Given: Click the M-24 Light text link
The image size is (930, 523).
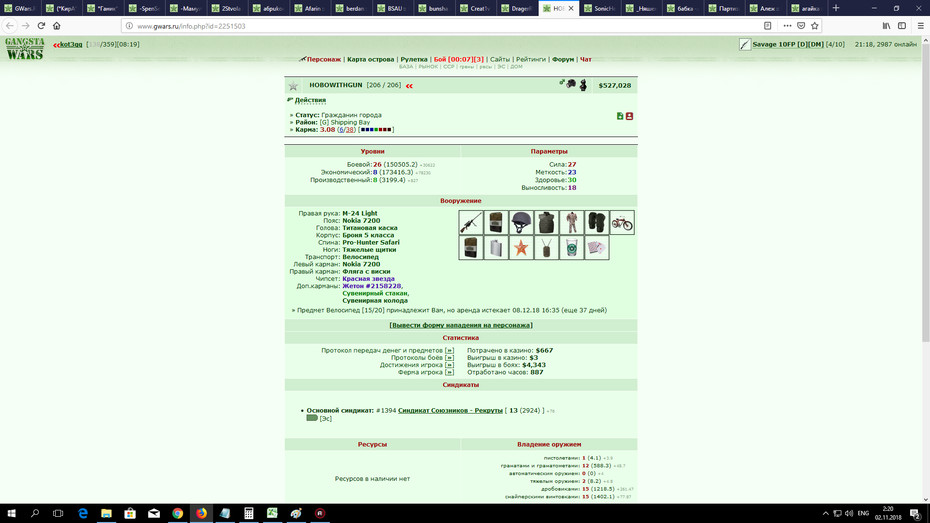Looking at the screenshot, I should 359,213.
